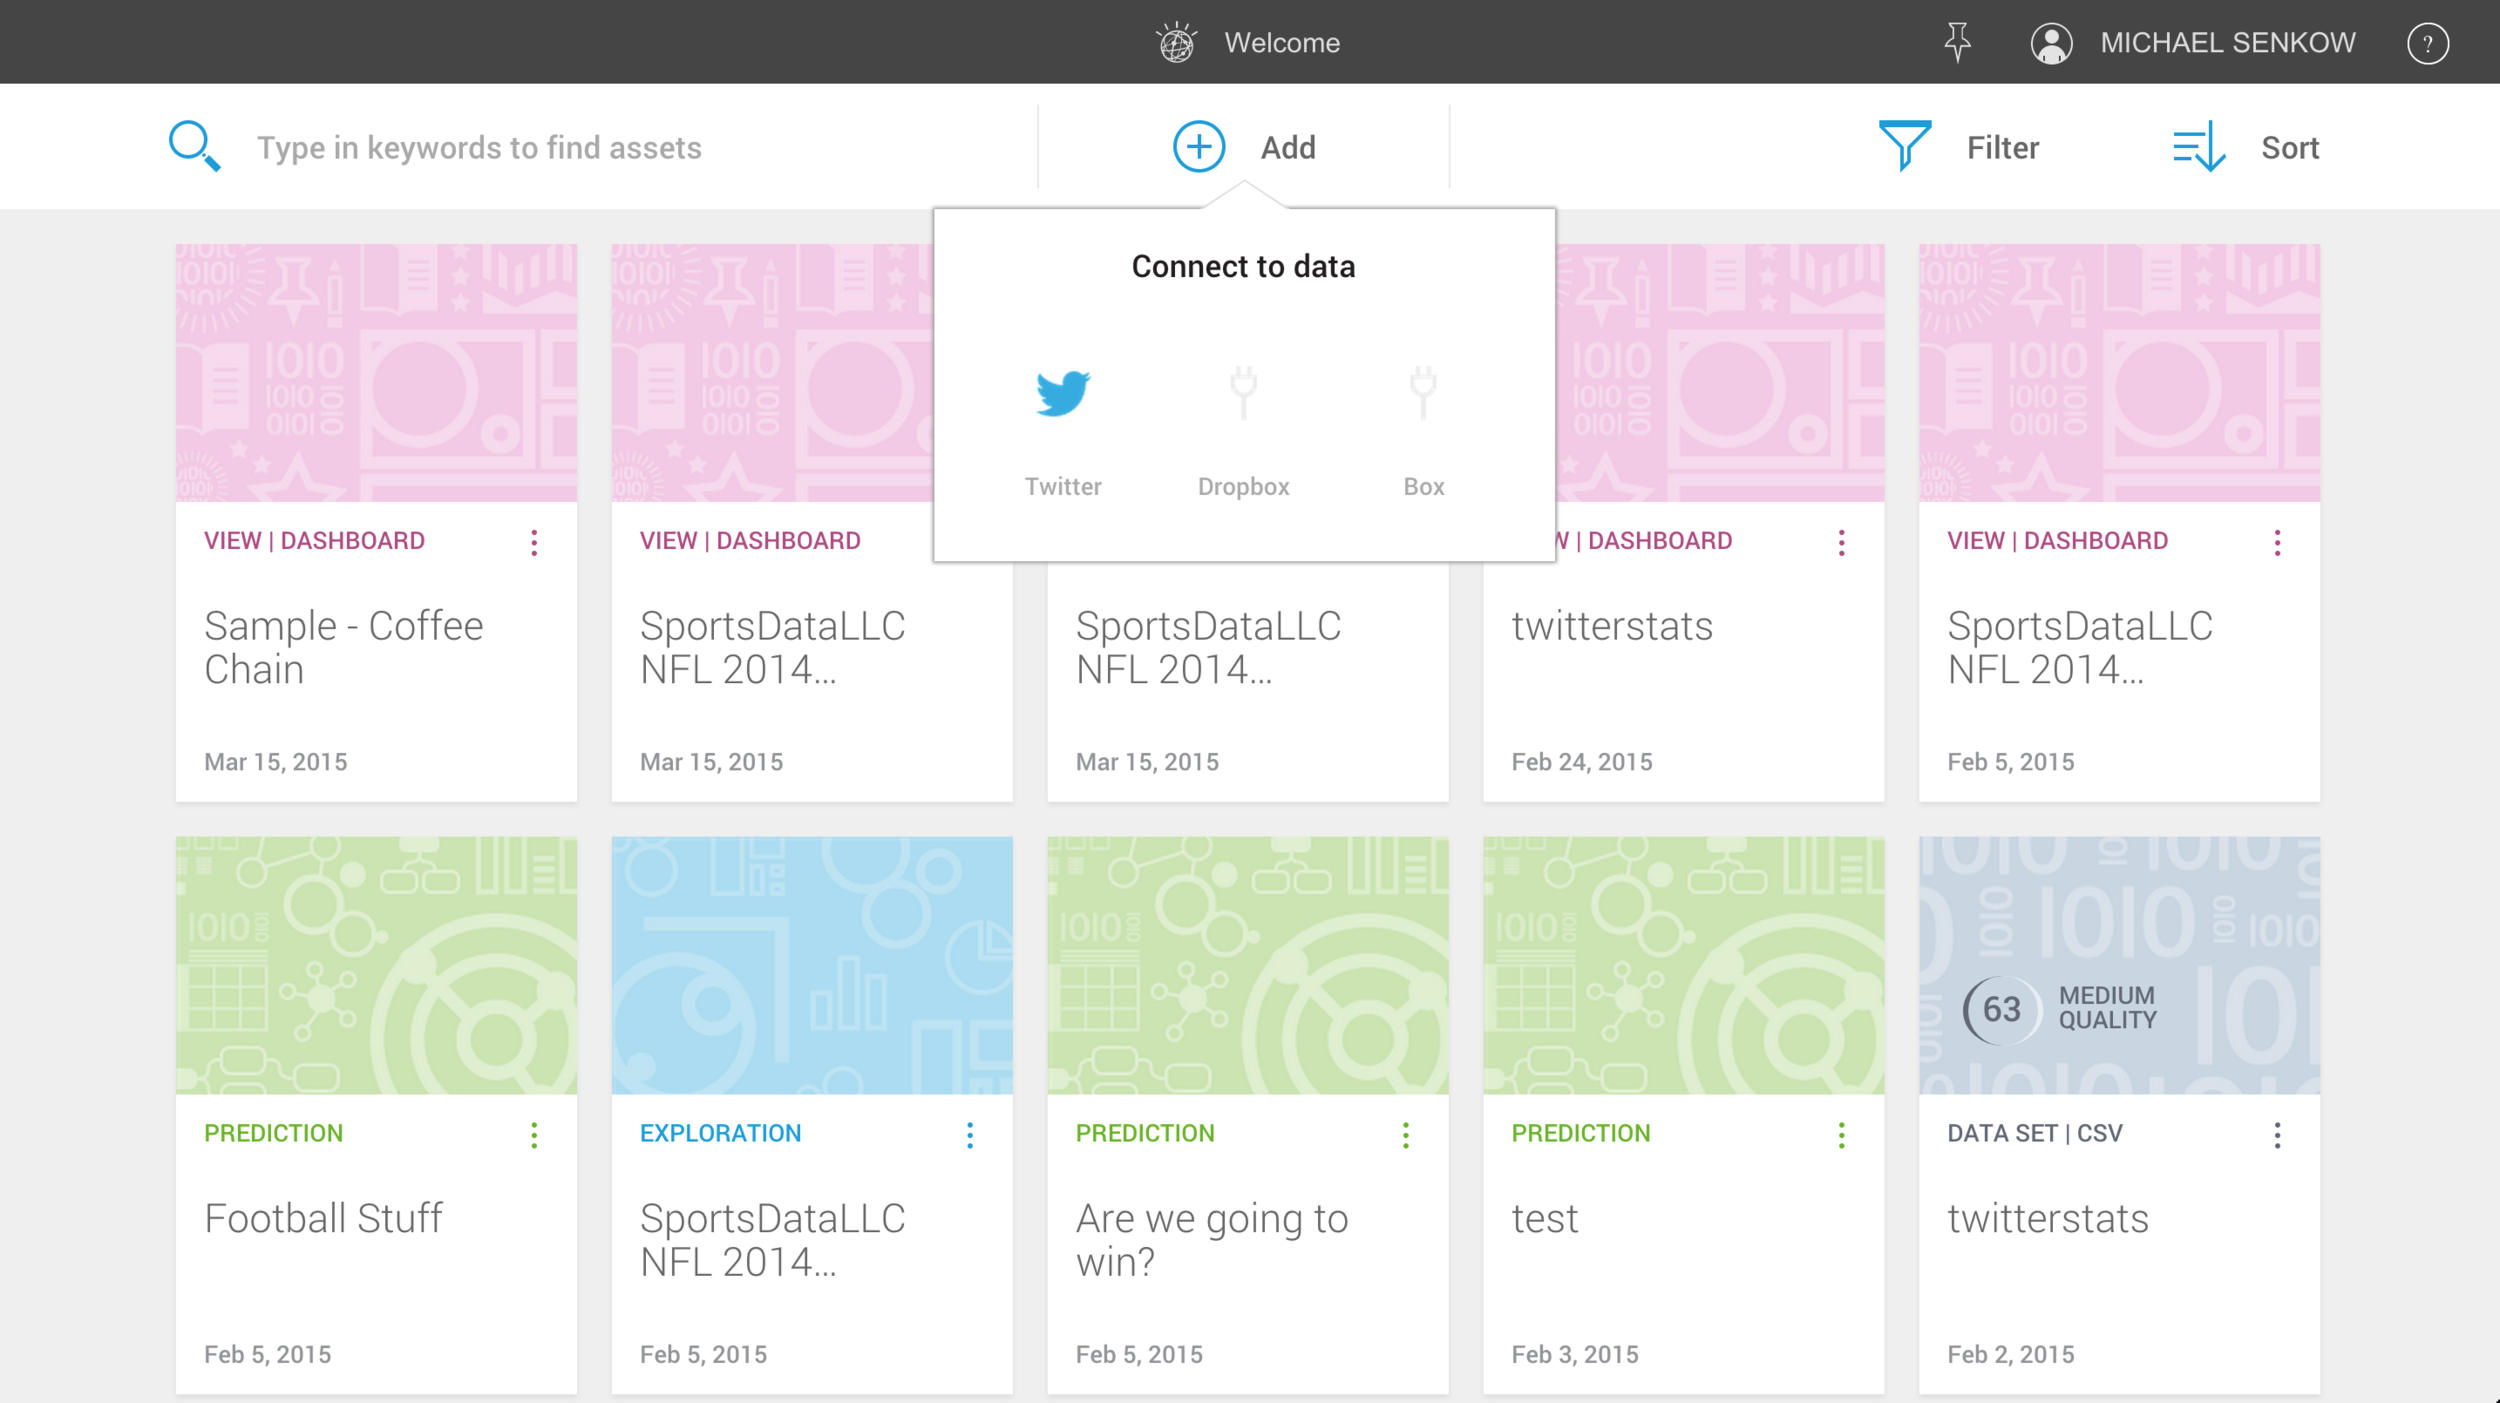2500x1403 pixels.
Task: Open the user profile avatar
Action: coord(2051,42)
